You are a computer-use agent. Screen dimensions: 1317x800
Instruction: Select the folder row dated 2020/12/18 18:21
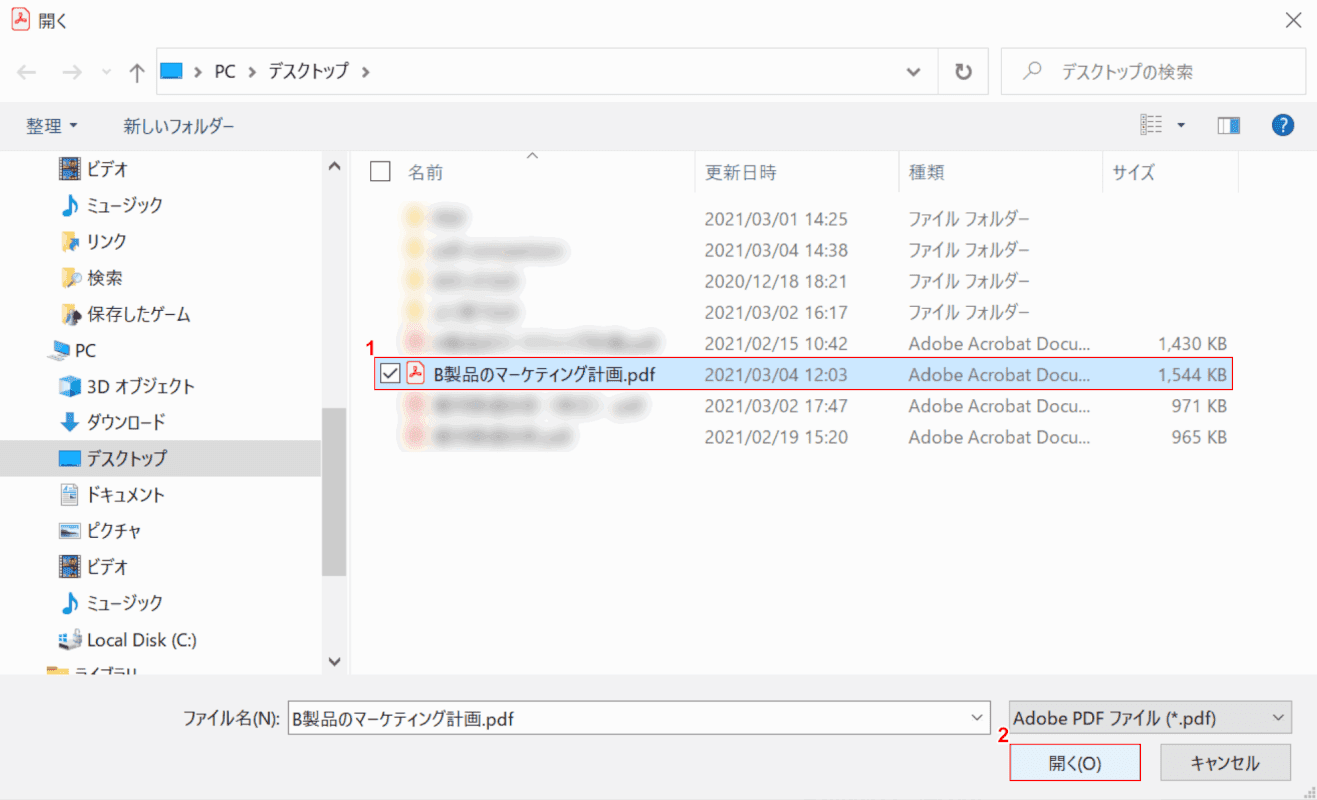point(802,281)
